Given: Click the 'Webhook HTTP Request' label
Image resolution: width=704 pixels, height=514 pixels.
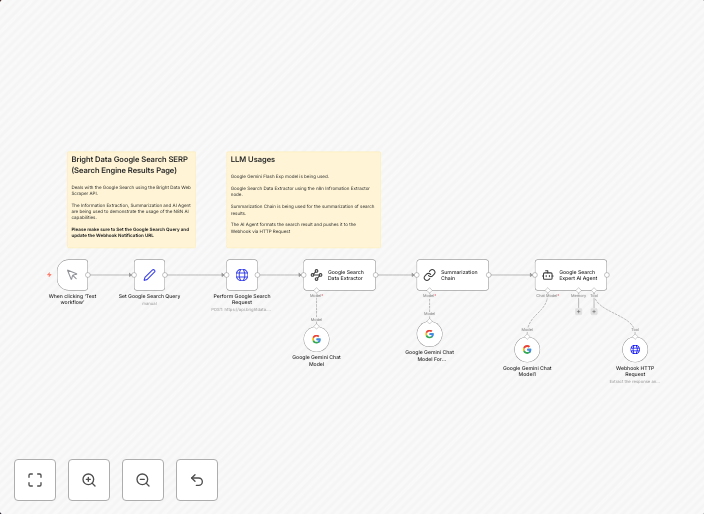Looking at the screenshot, I should [635, 371].
